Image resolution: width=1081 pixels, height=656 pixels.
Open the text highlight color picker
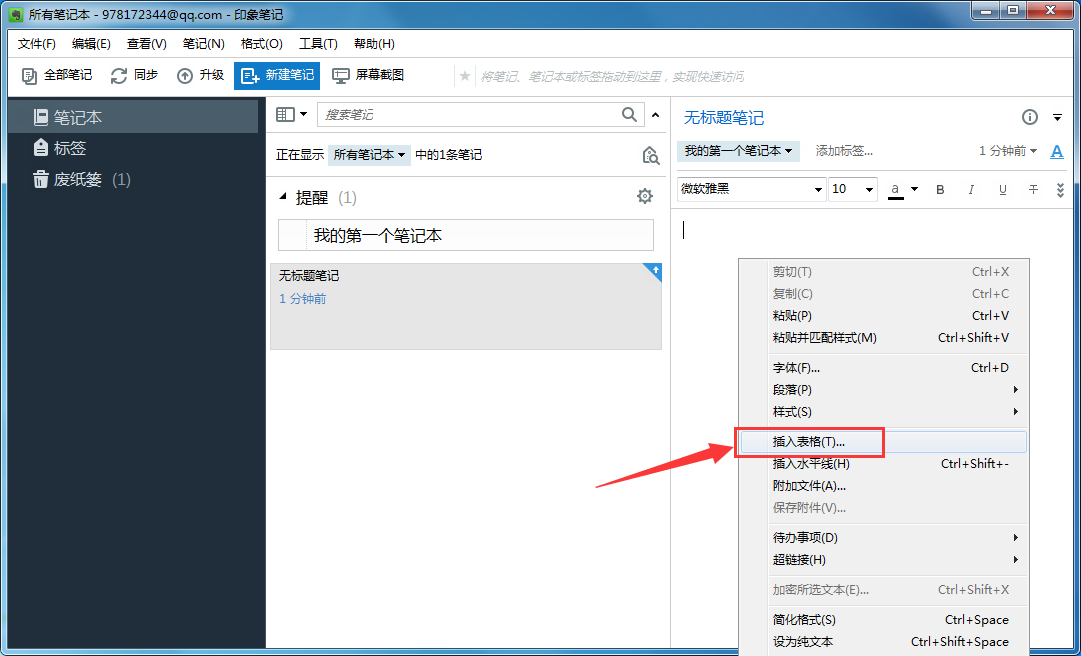pos(899,189)
